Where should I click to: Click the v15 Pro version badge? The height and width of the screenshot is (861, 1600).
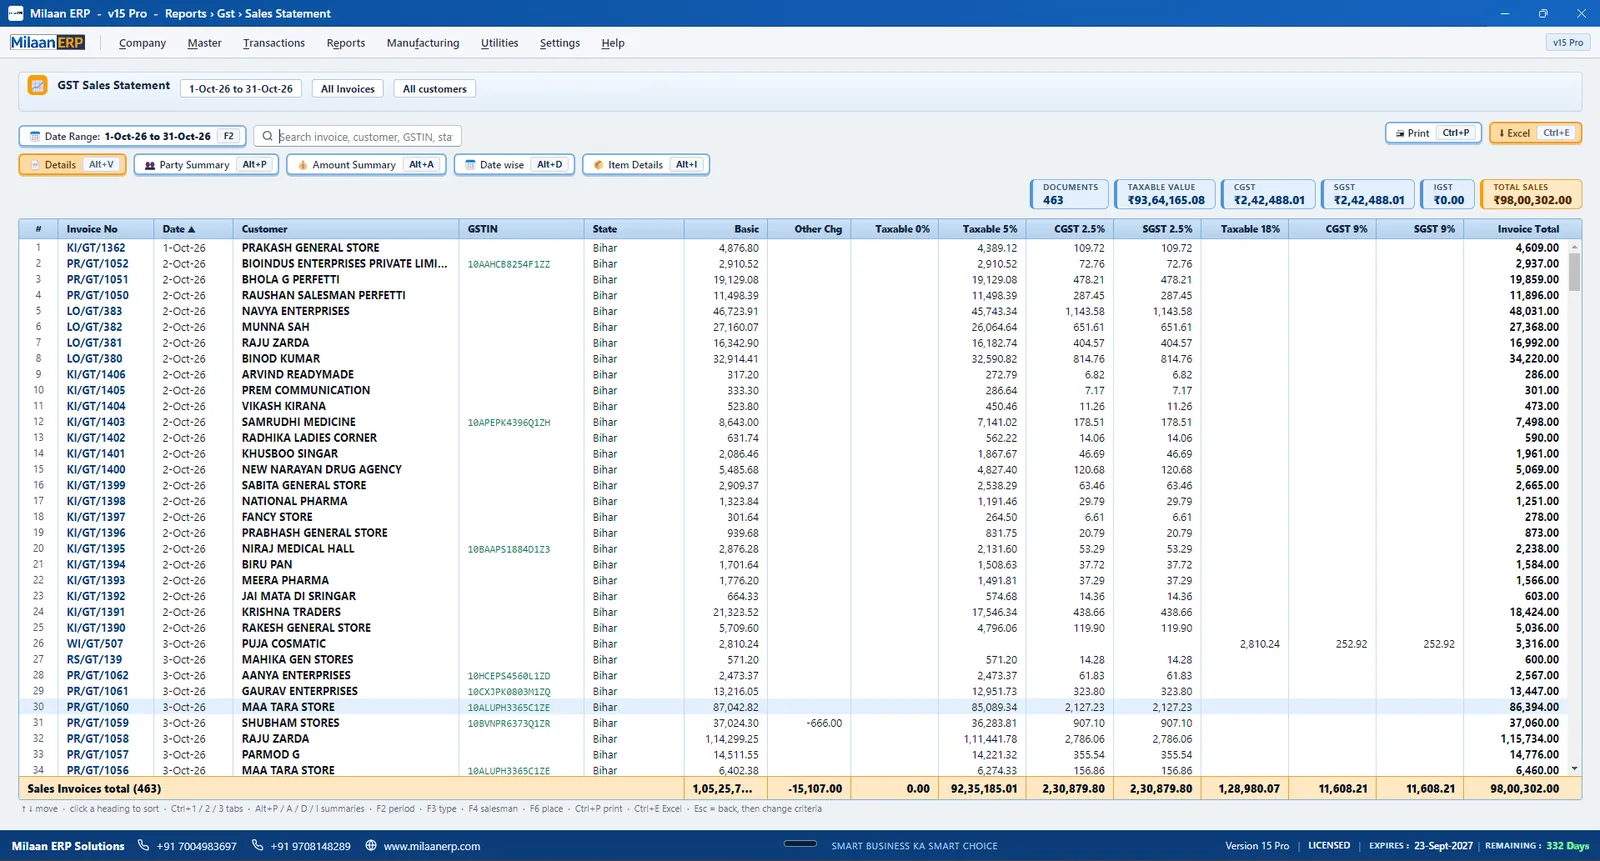1567,43
